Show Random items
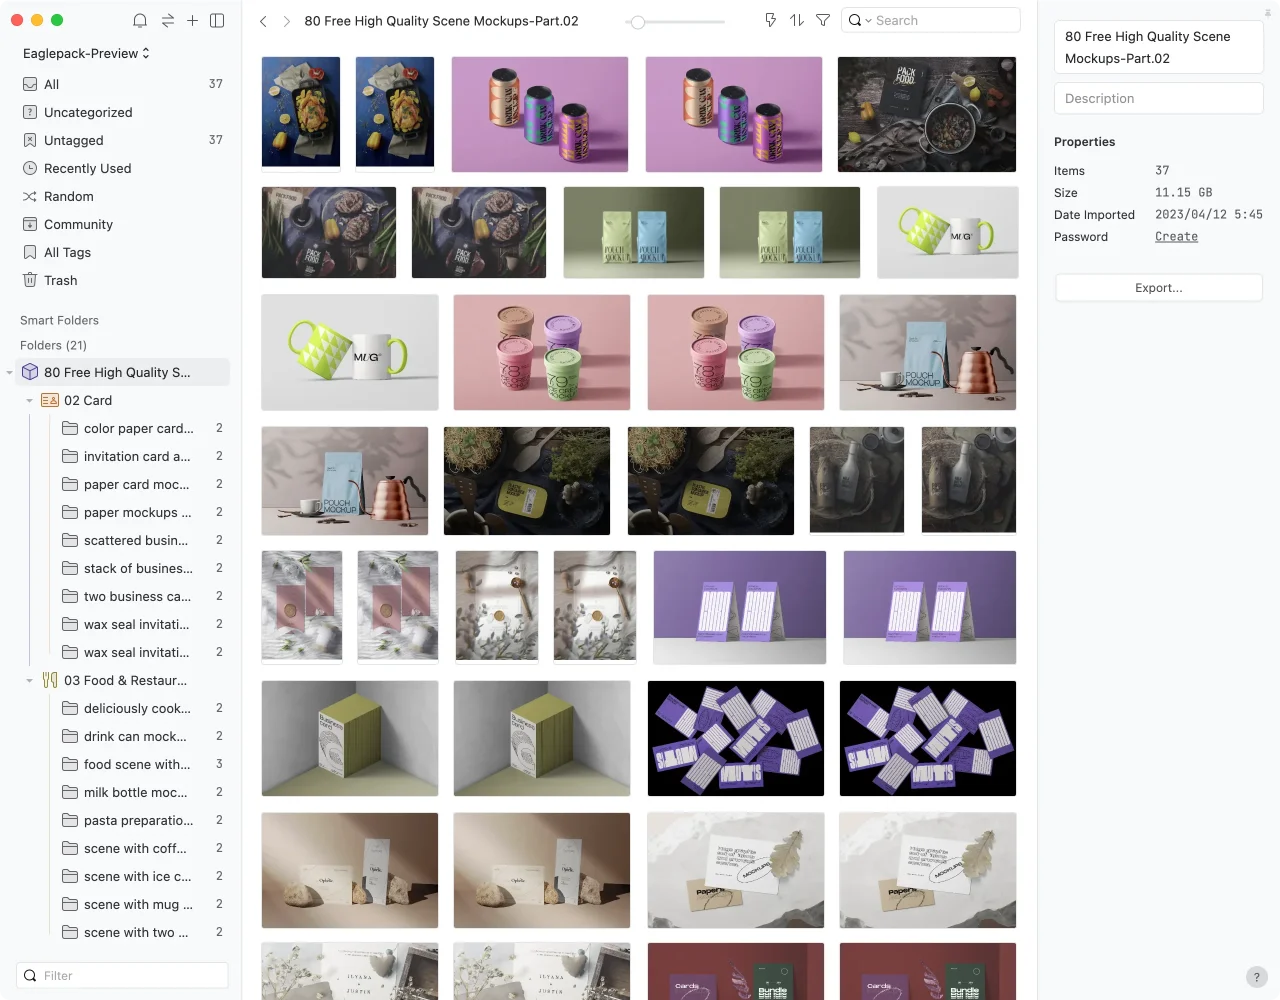Image resolution: width=1280 pixels, height=1000 pixels. click(122, 196)
